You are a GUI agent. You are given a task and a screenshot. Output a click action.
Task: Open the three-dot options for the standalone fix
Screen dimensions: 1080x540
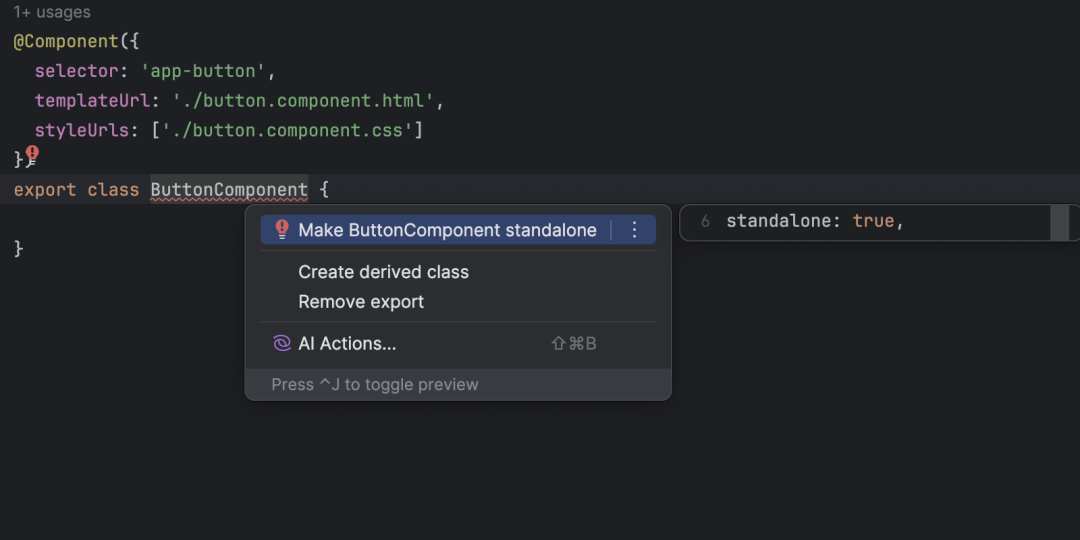pyautogui.click(x=634, y=230)
